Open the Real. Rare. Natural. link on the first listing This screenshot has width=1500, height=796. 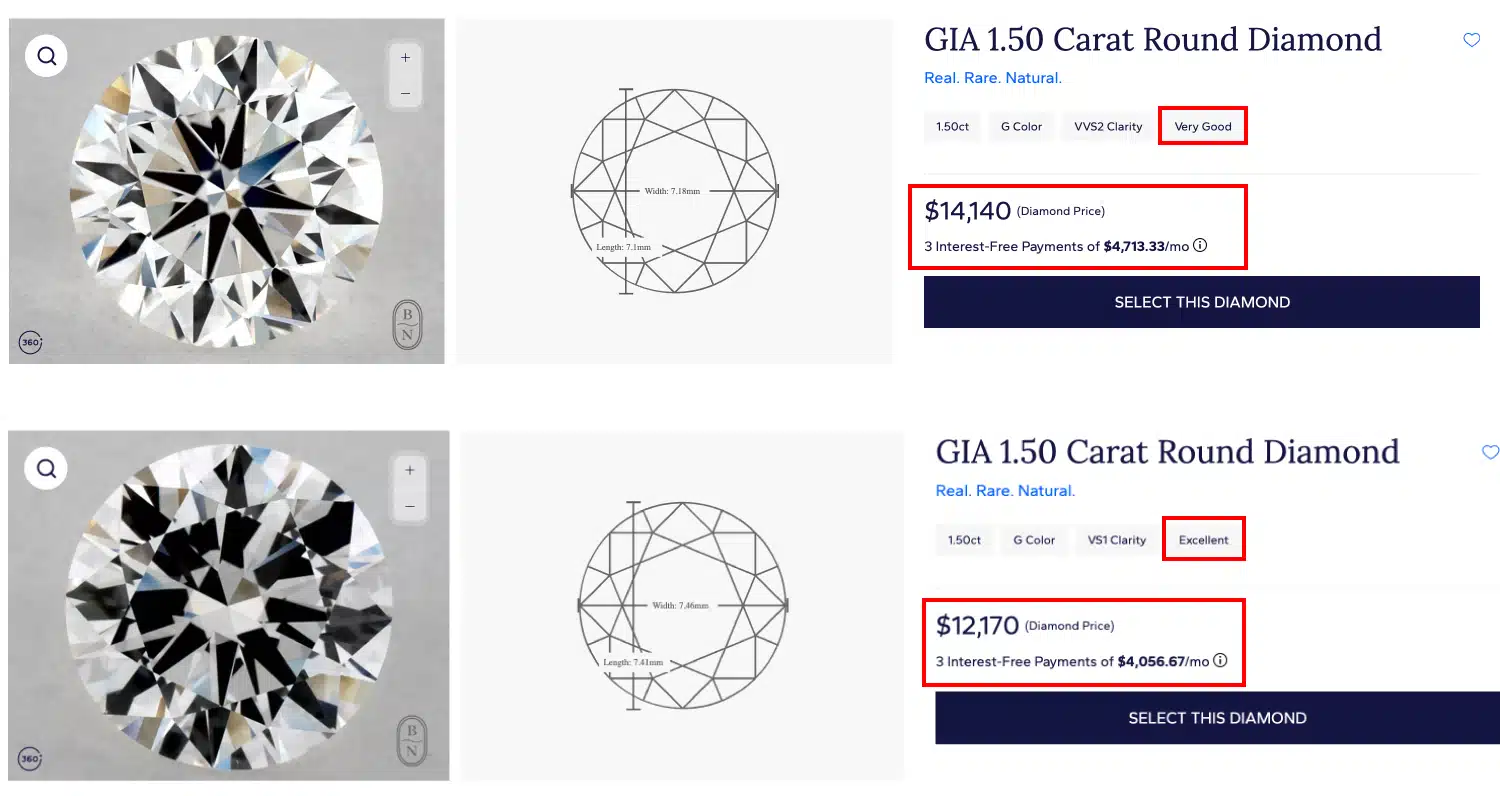click(992, 77)
